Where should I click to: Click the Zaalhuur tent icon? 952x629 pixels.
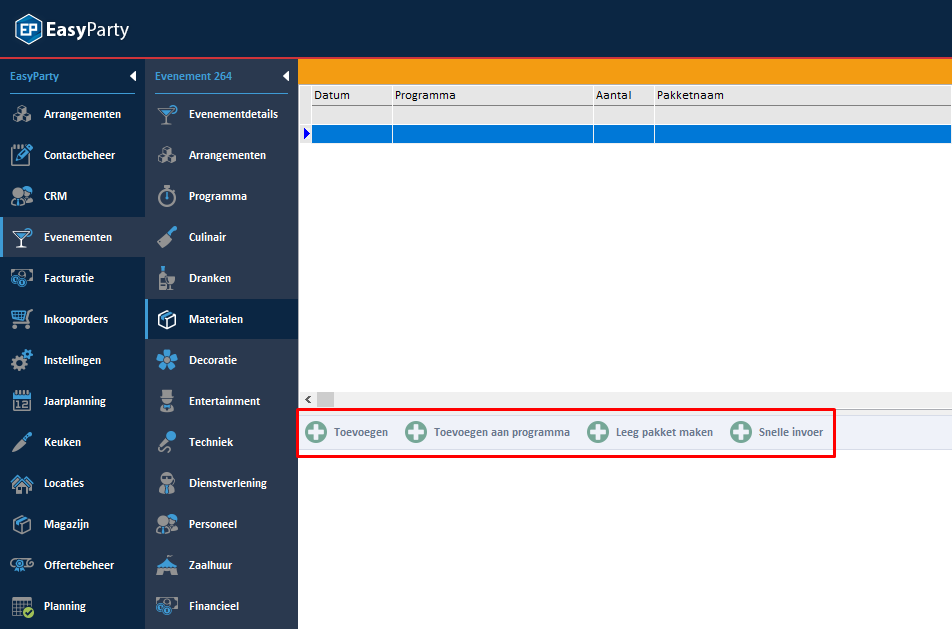click(167, 565)
